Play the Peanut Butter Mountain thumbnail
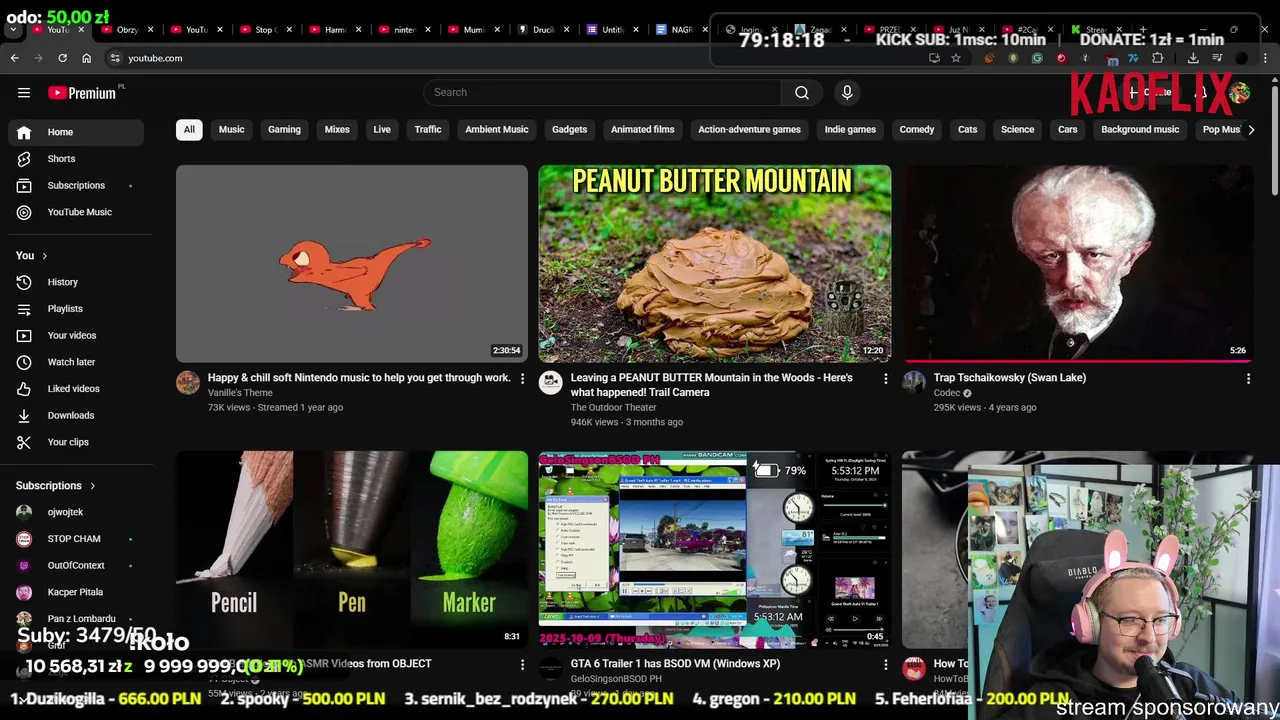 tap(714, 264)
